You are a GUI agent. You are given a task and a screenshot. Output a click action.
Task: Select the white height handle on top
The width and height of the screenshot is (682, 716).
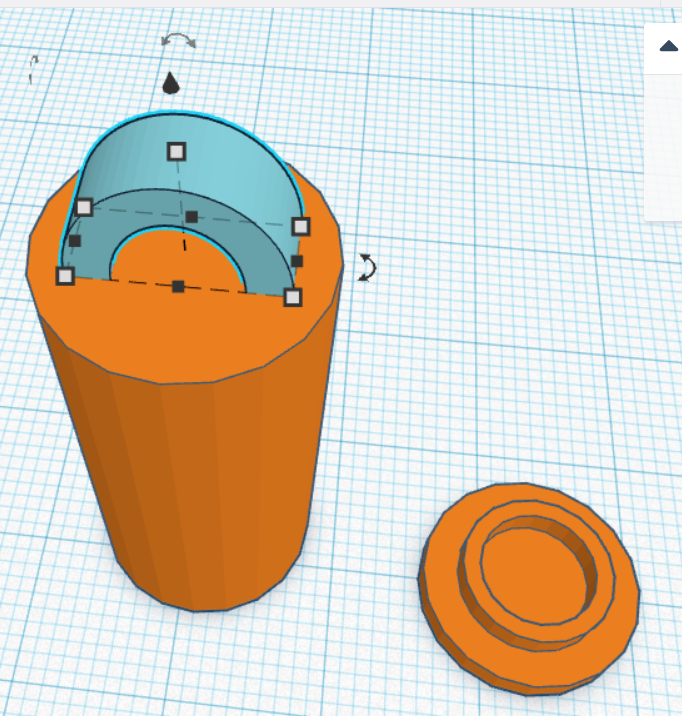click(177, 152)
